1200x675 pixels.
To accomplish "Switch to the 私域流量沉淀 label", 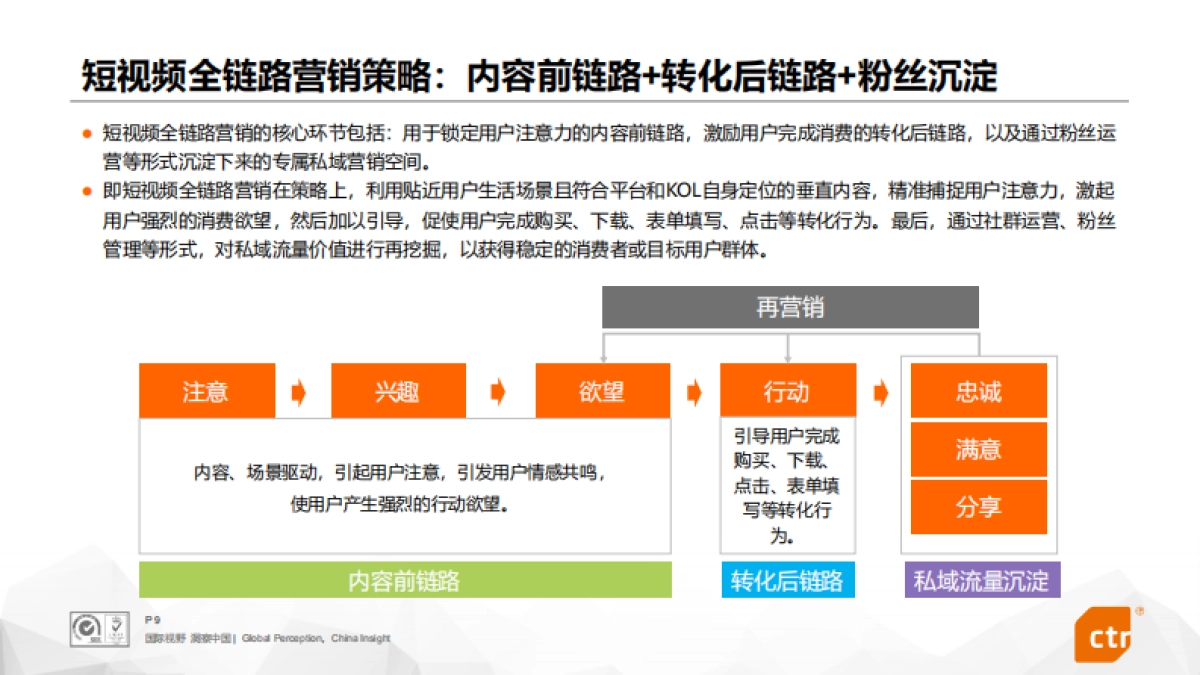I will 983,581.
